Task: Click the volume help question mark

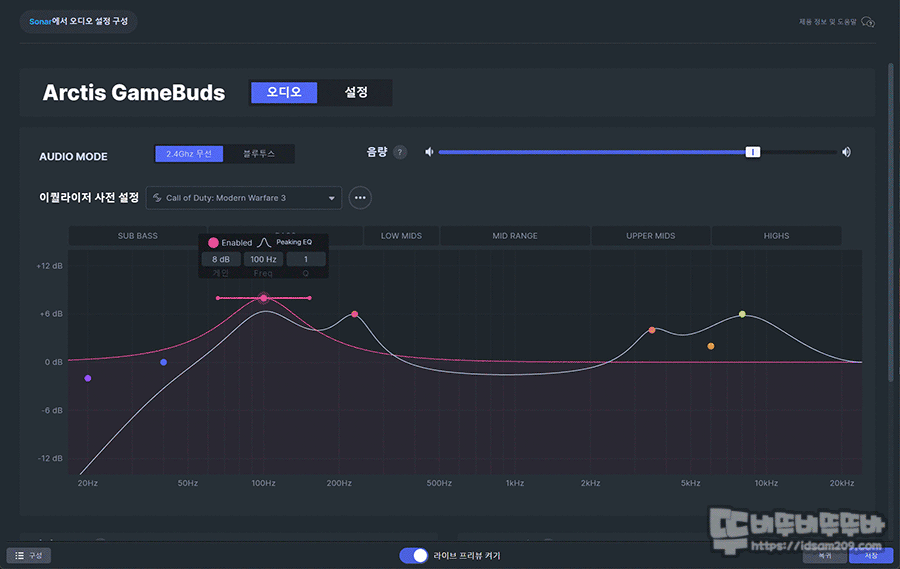Action: 400,152
